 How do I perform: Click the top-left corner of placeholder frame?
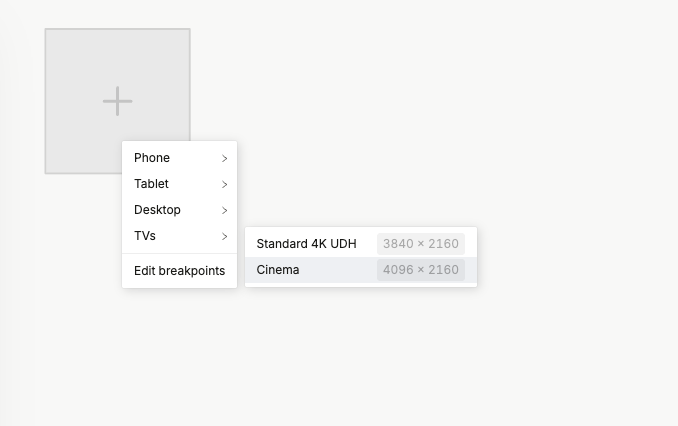47,31
